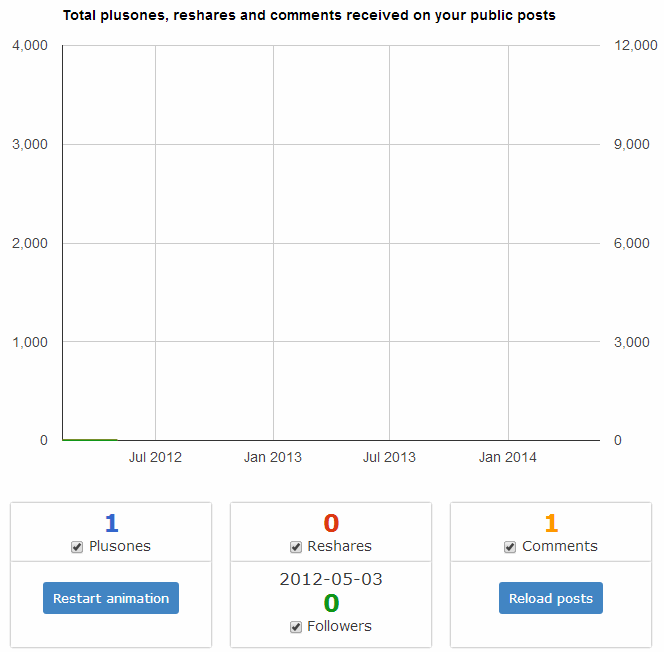Click the orange Comments count number
Image resolution: width=664 pixels, height=652 pixels.
click(551, 523)
